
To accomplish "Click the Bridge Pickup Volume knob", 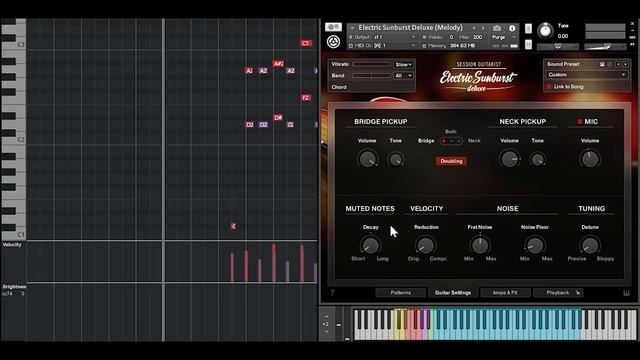I will (367, 159).
